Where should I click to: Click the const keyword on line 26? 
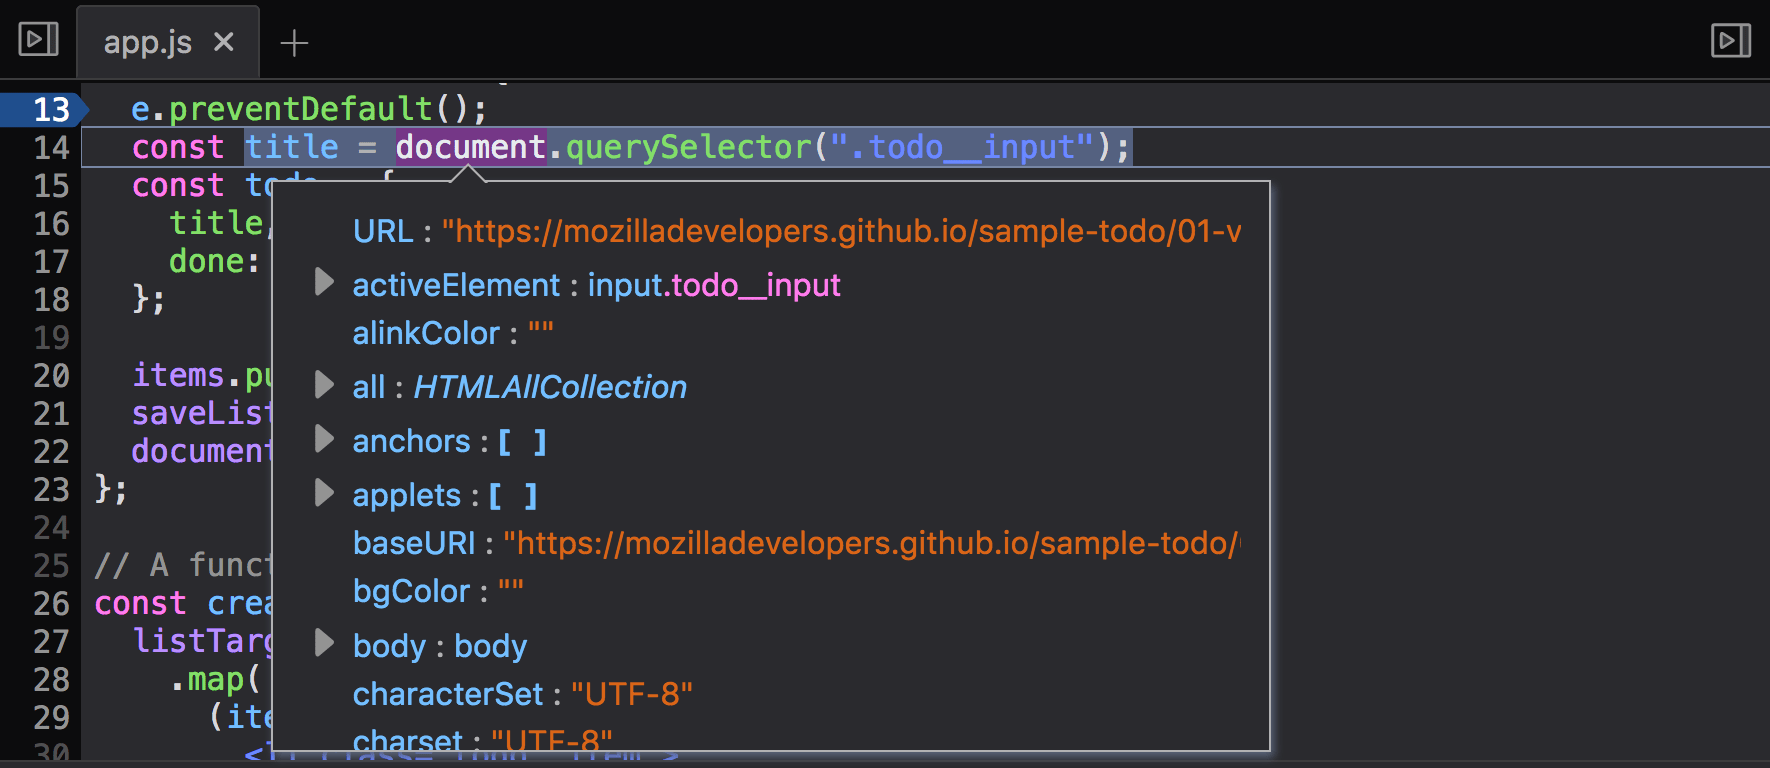pos(140,603)
